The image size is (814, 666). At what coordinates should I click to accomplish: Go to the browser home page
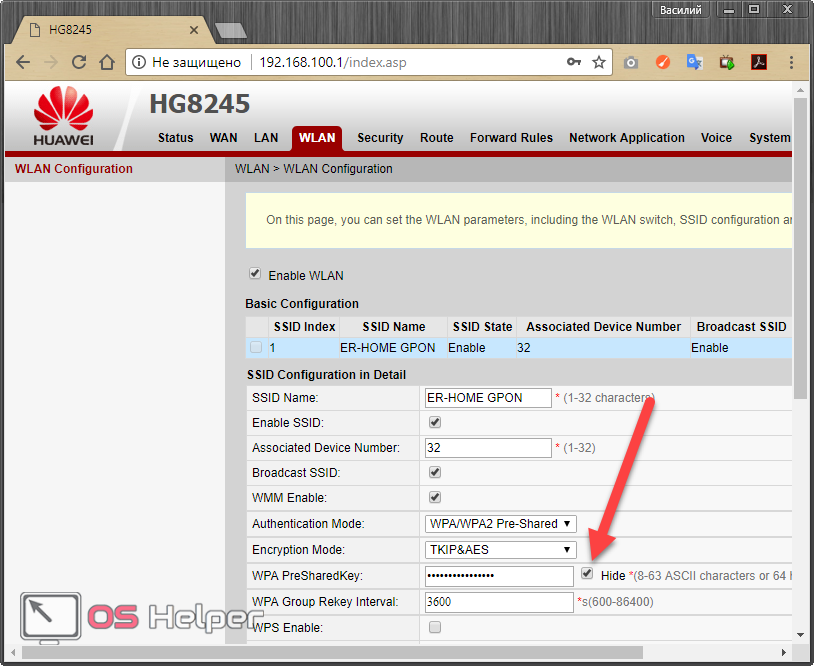106,62
